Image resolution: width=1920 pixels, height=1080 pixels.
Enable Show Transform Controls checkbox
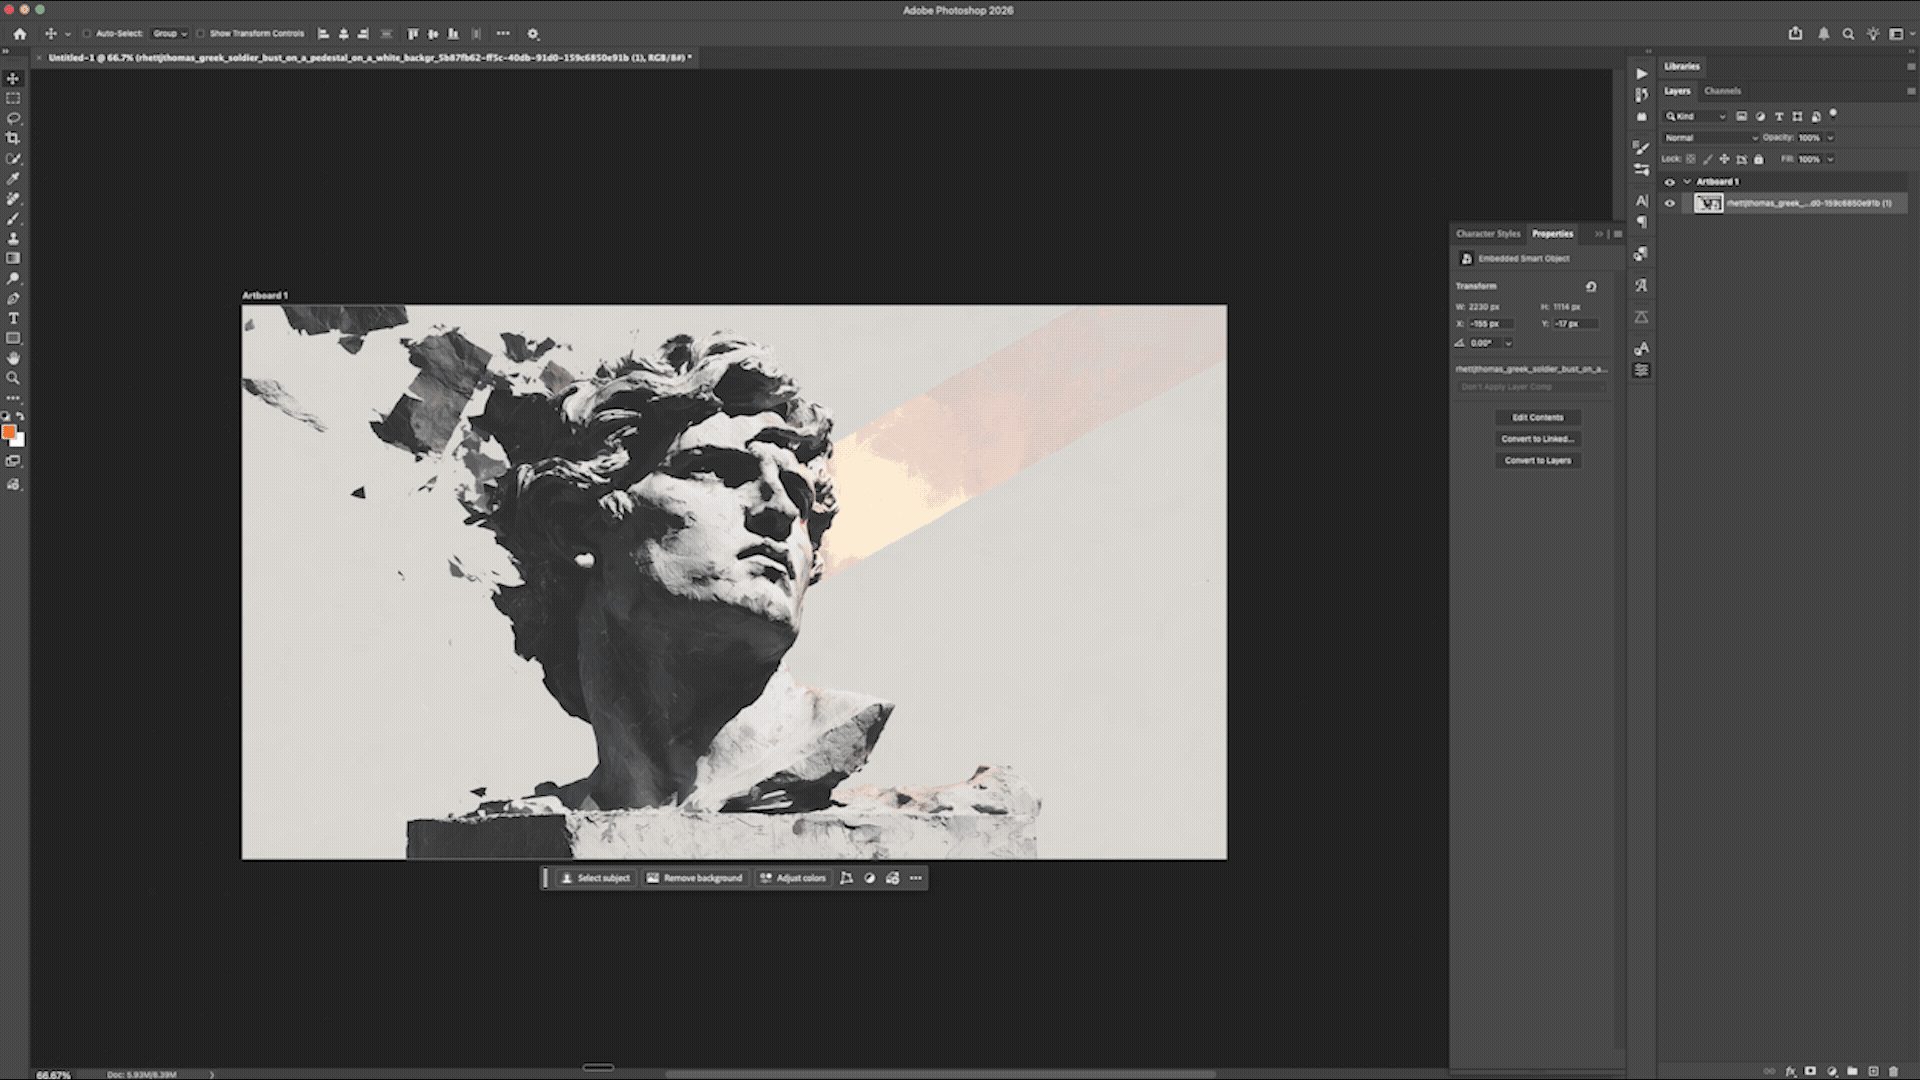click(201, 34)
